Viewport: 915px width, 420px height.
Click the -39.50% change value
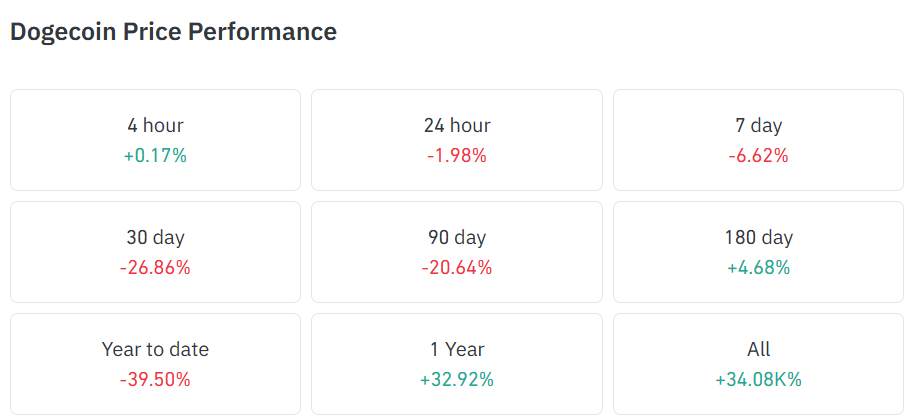[155, 379]
